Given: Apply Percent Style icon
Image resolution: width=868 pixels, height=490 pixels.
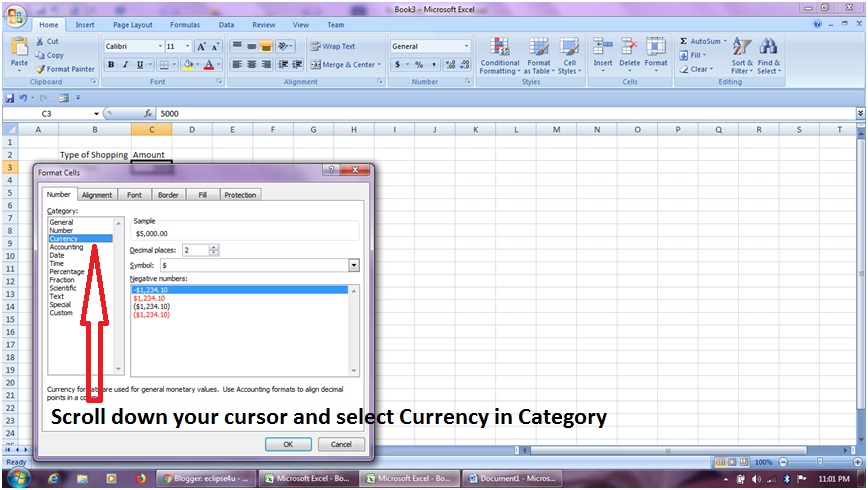Looking at the screenshot, I should [x=419, y=65].
